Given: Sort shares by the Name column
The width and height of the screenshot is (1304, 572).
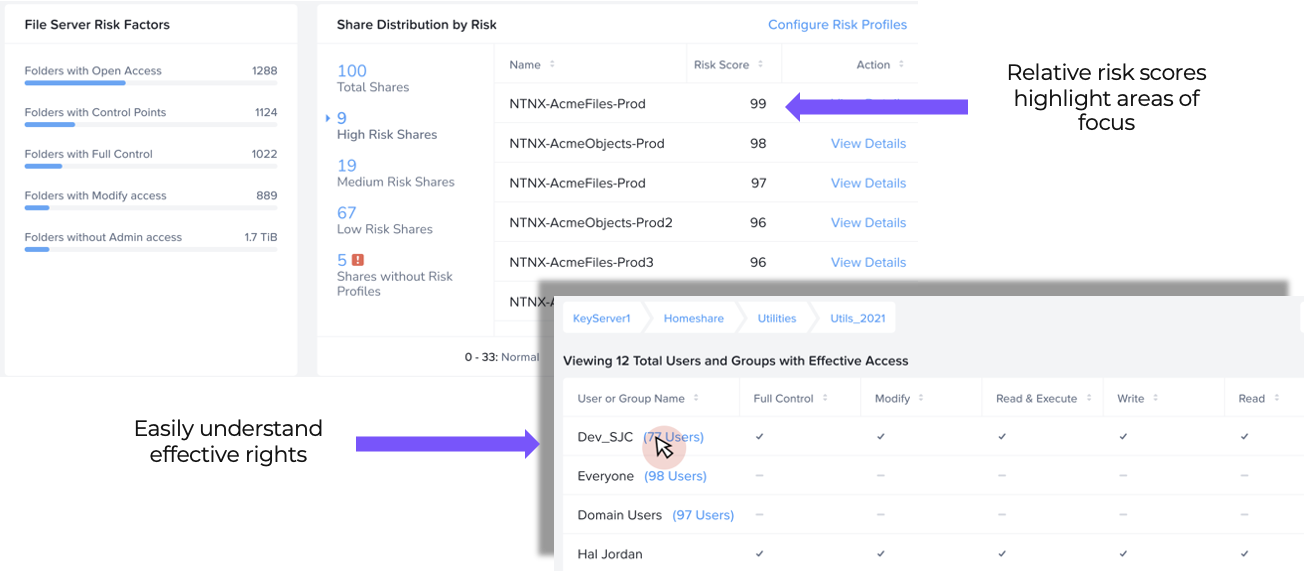Looking at the screenshot, I should pyautogui.click(x=552, y=65).
